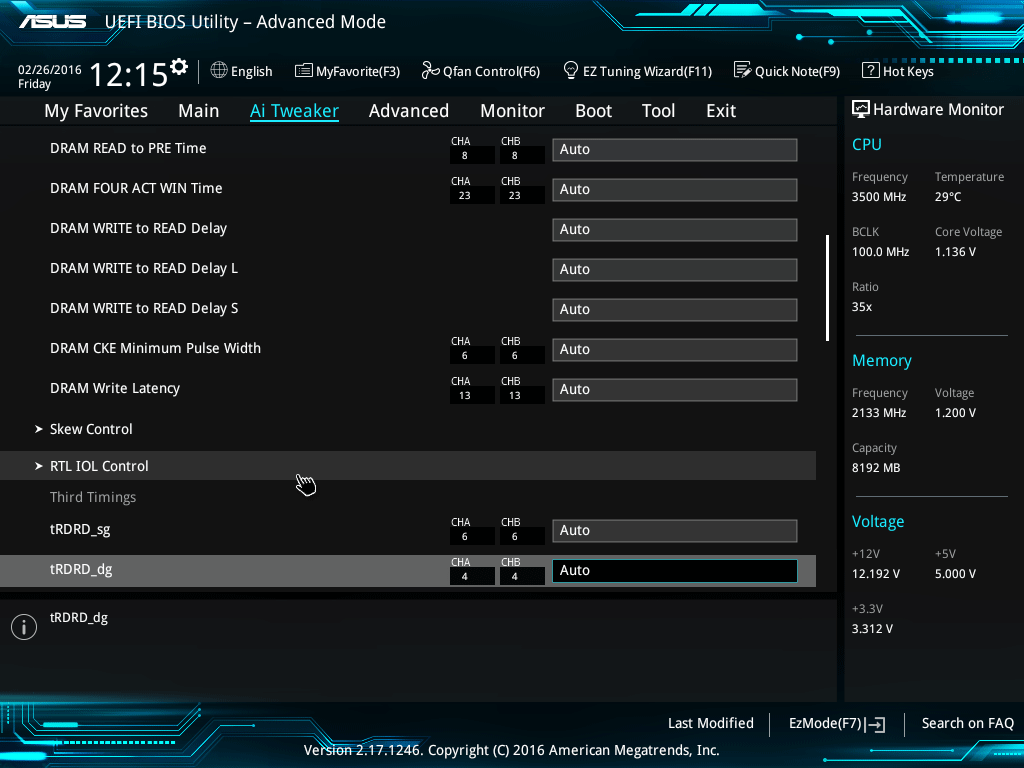Go to the Boot tab
Viewport: 1024px width, 768px height.
[593, 111]
